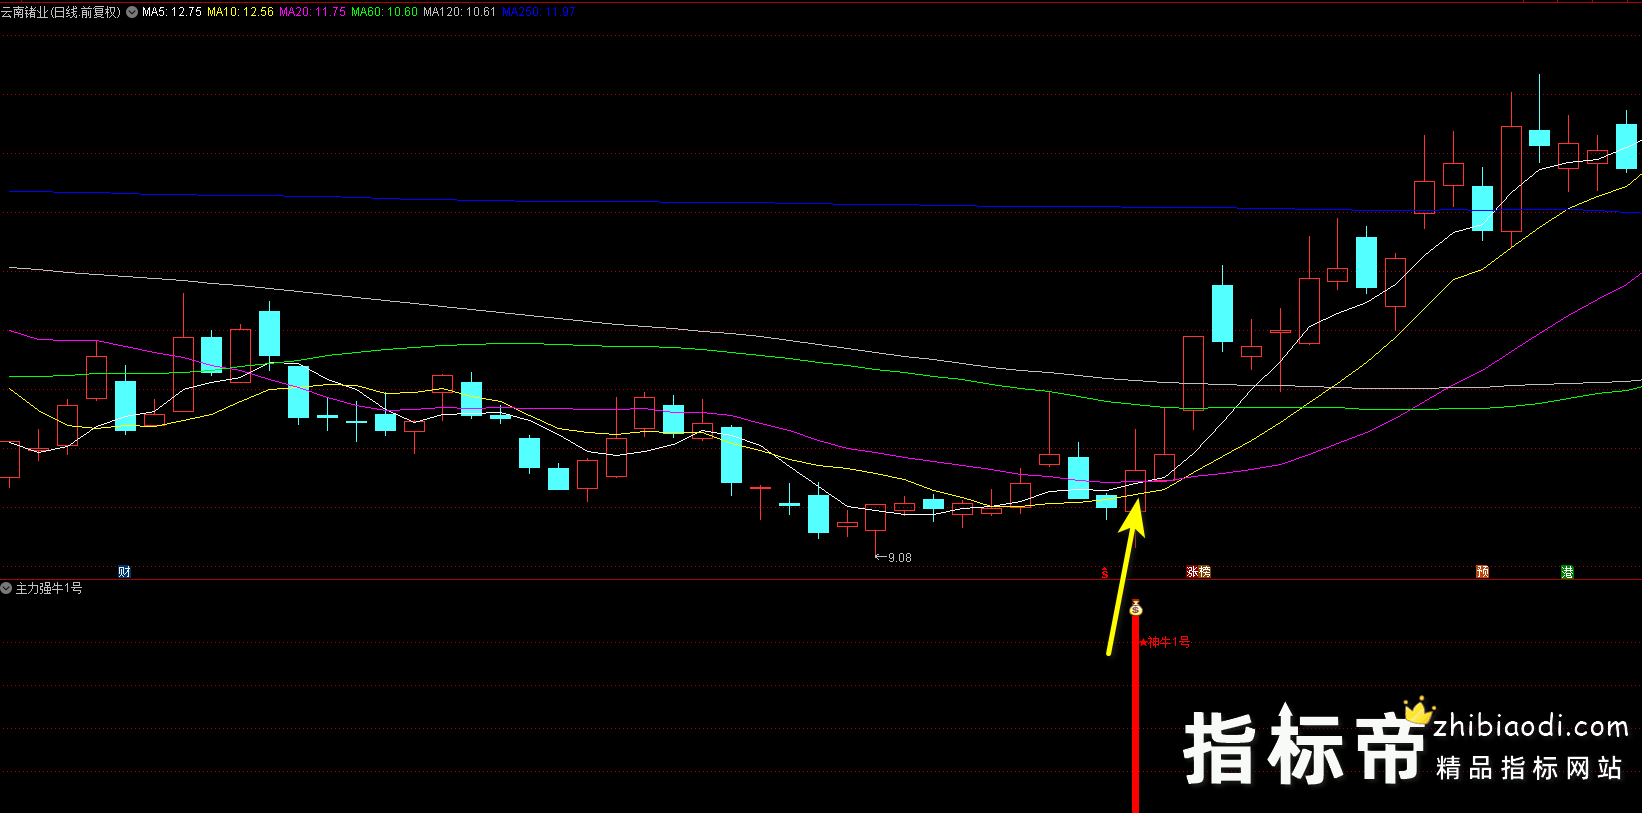The image size is (1642, 813).
Task: Click the 涨 info badge
Action: point(1192,572)
